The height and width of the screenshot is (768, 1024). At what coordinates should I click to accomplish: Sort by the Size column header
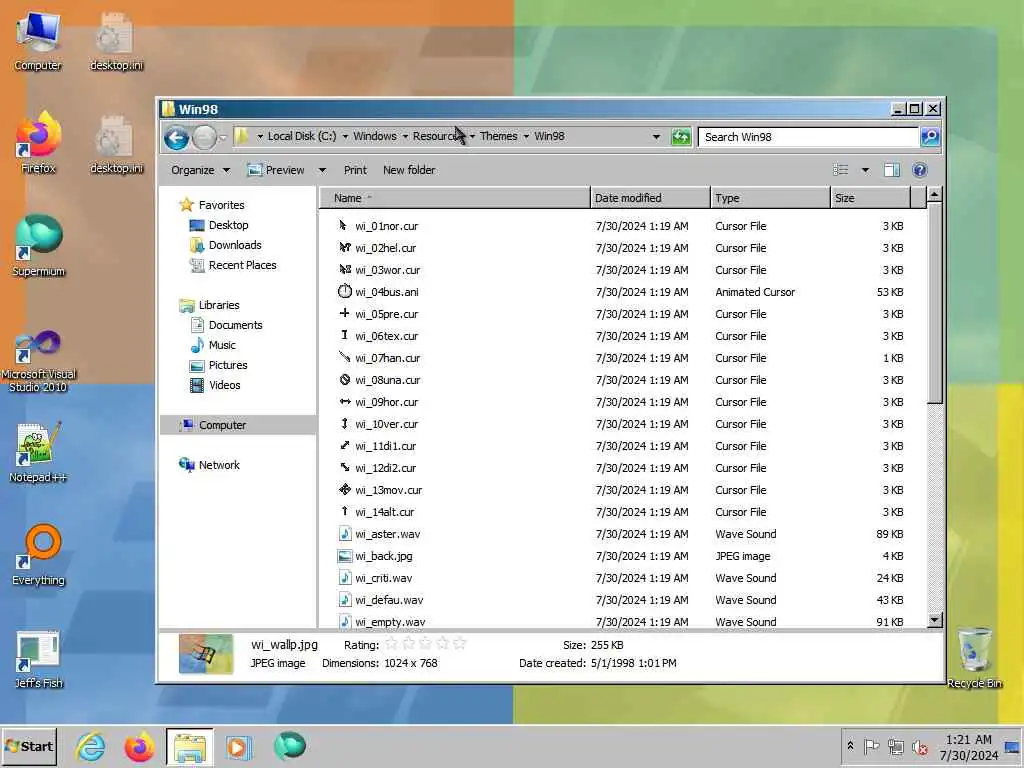point(870,198)
